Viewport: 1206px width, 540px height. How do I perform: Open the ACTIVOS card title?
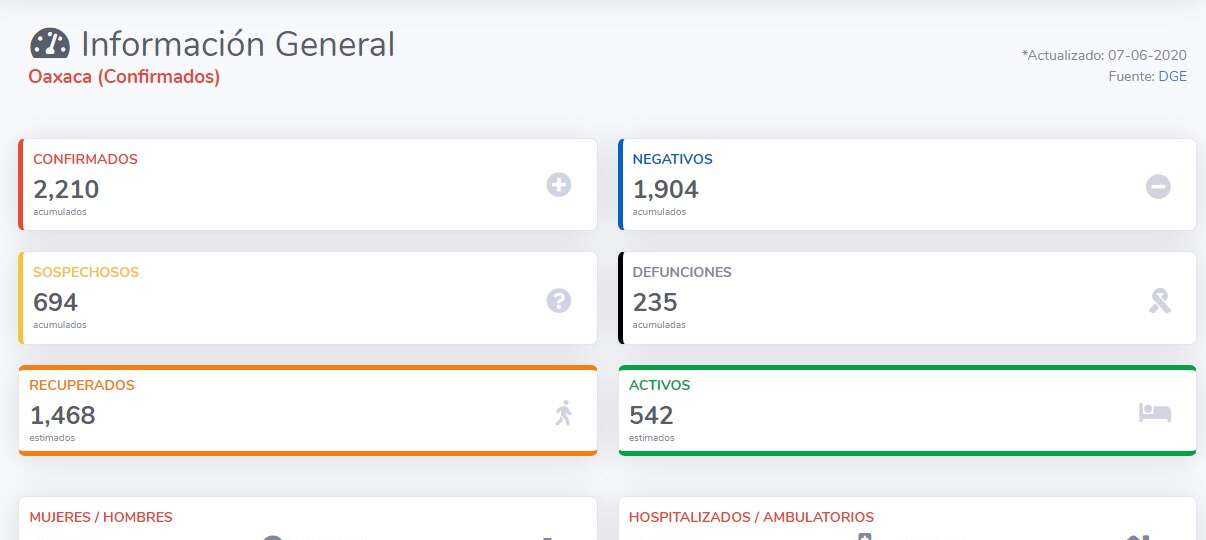click(659, 385)
